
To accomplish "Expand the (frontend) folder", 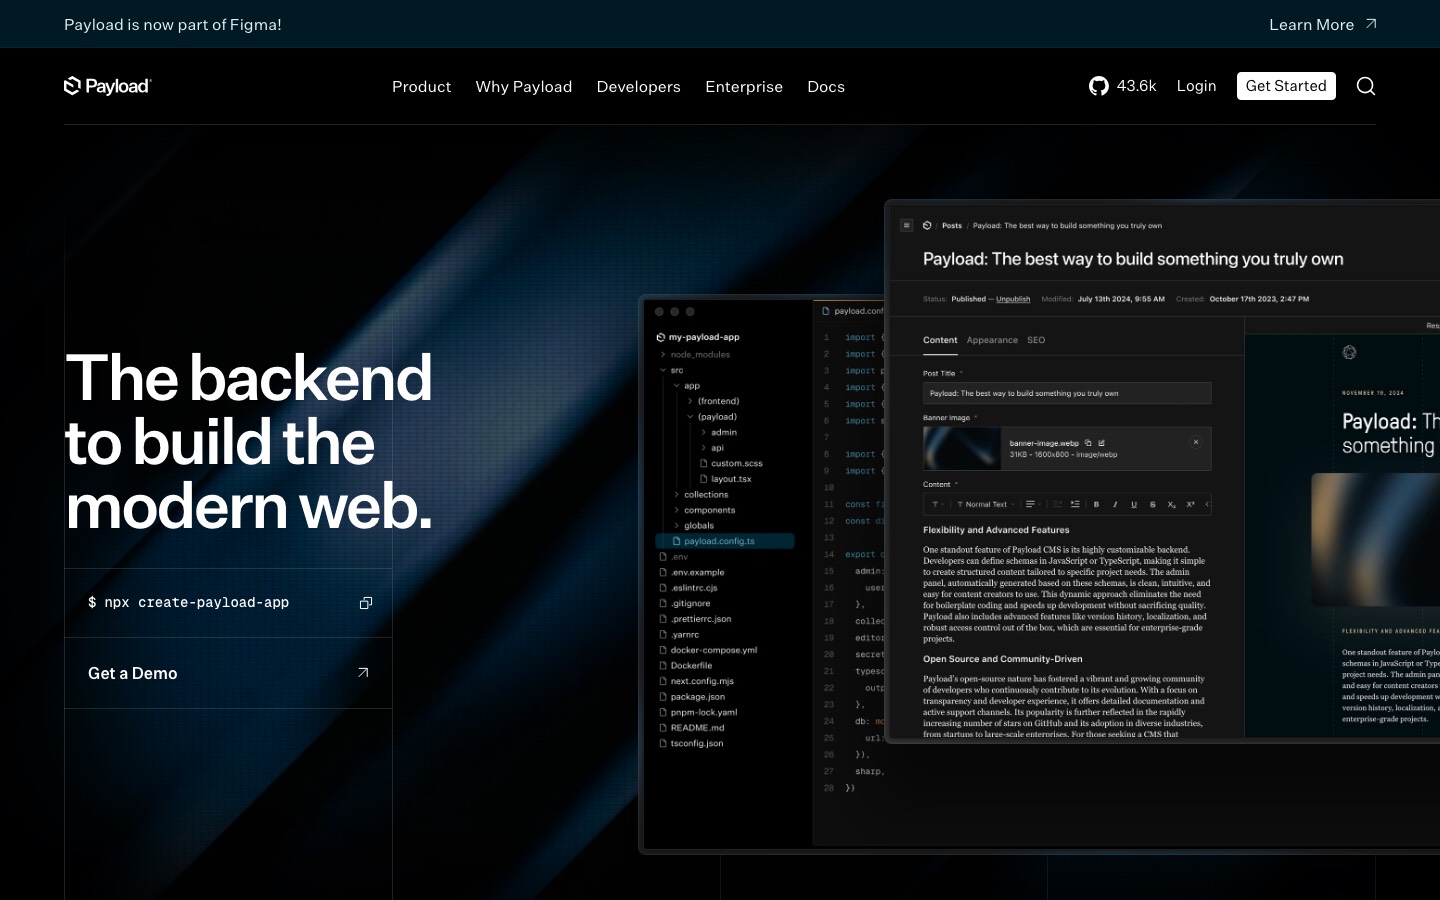I will pyautogui.click(x=713, y=401).
